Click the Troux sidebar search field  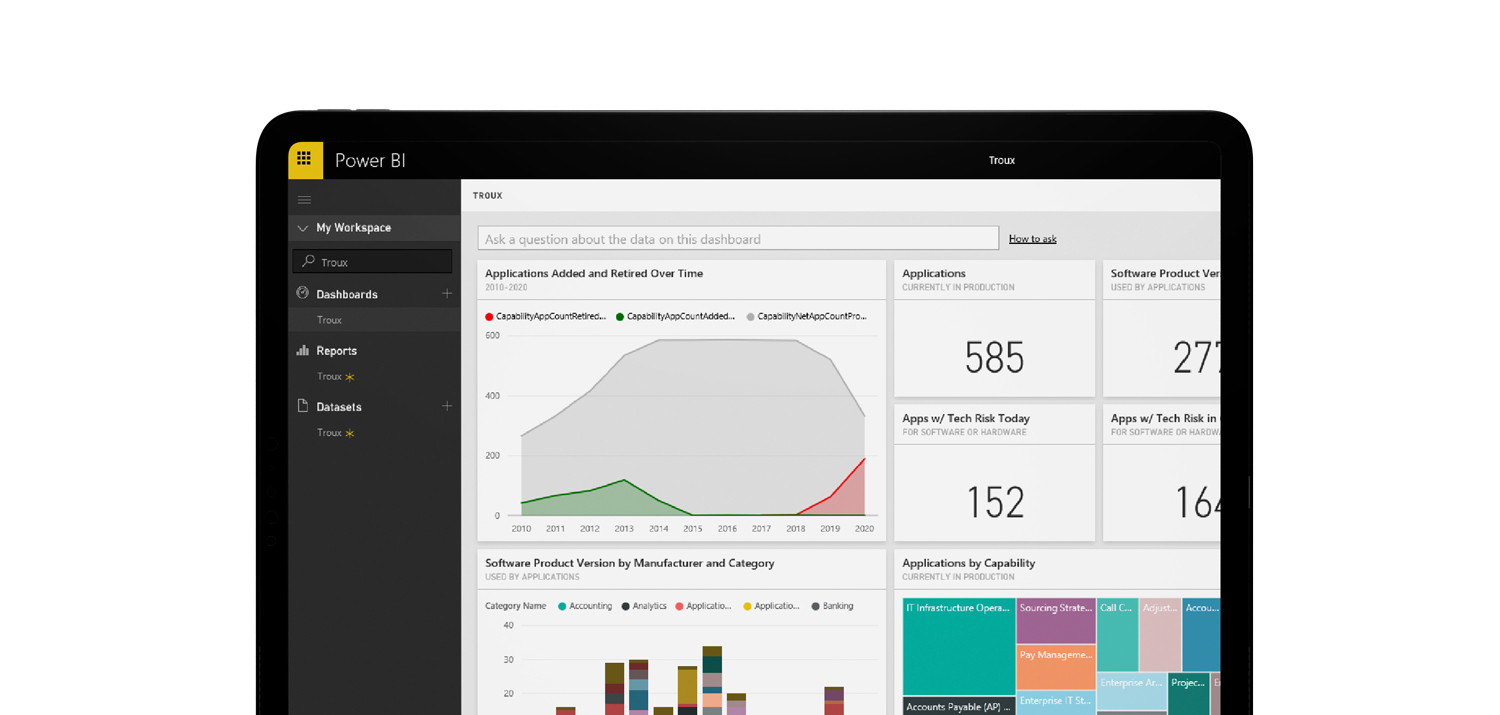tap(372, 261)
